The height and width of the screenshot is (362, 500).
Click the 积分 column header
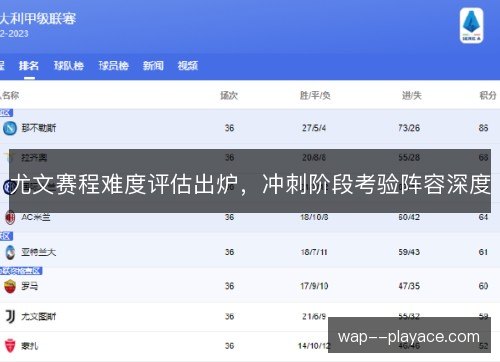(488, 96)
